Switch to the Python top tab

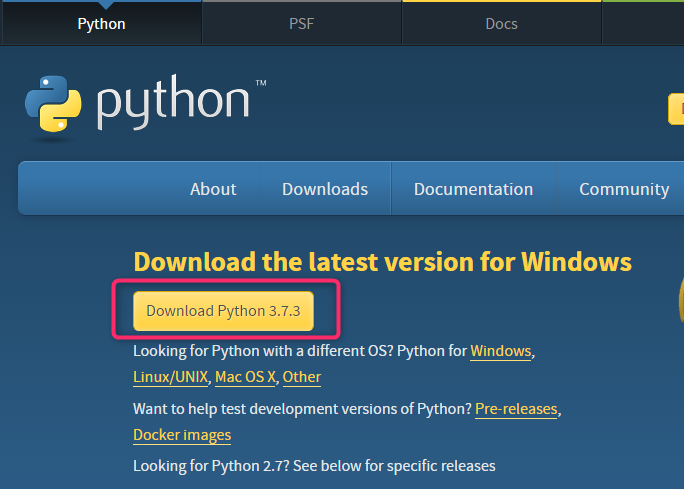(x=101, y=23)
